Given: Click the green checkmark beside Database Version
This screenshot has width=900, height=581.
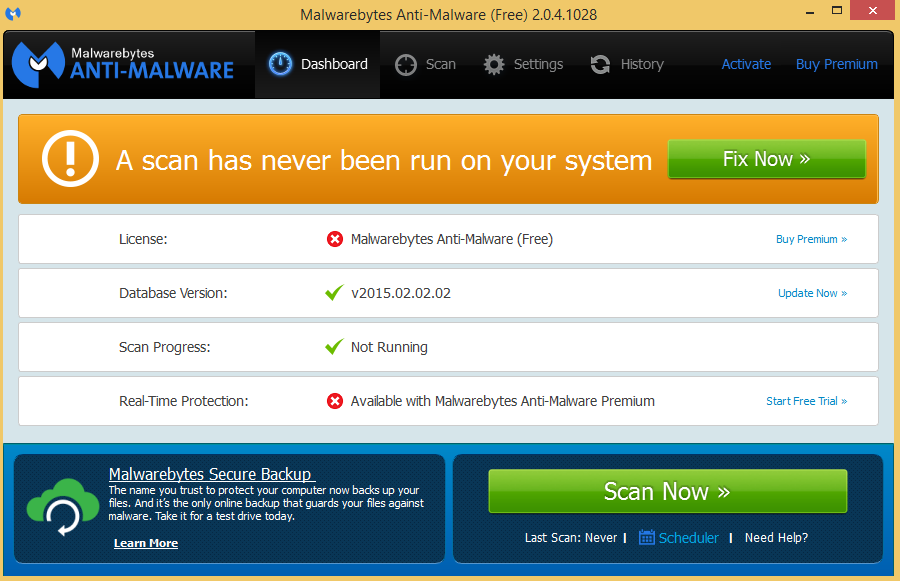Looking at the screenshot, I should tap(334, 292).
